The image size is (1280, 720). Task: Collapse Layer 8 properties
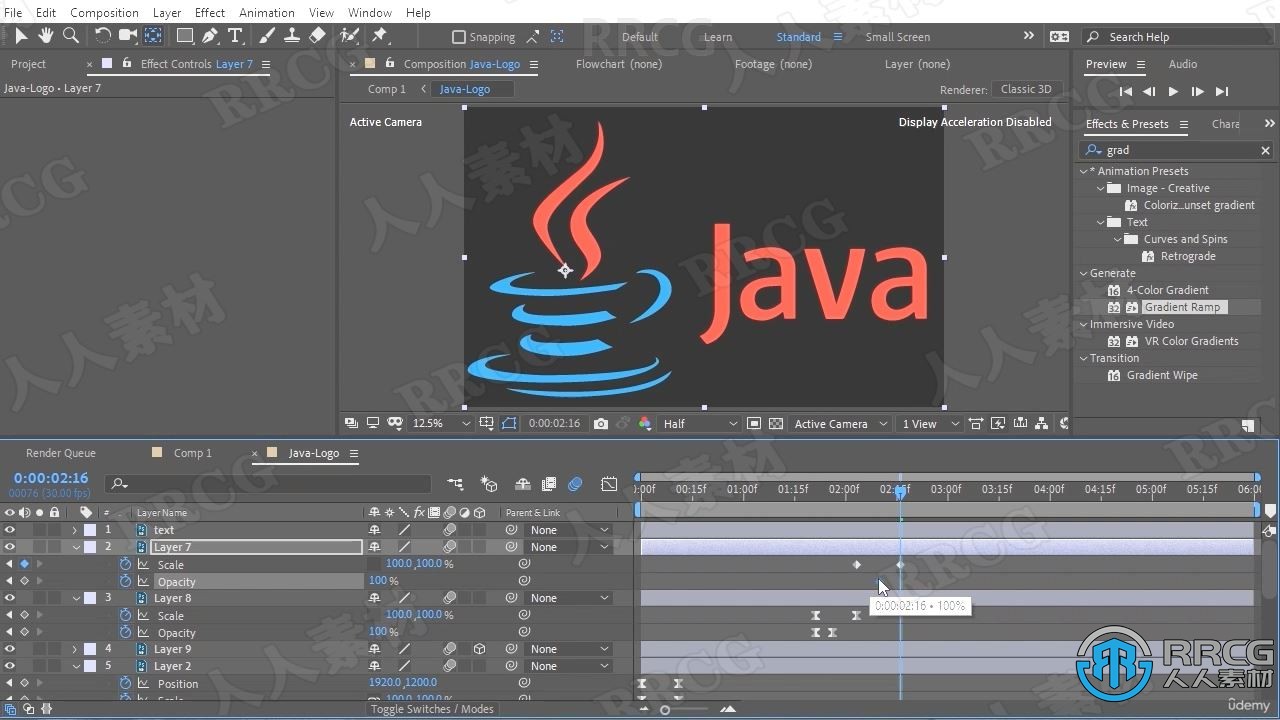[x=75, y=598]
